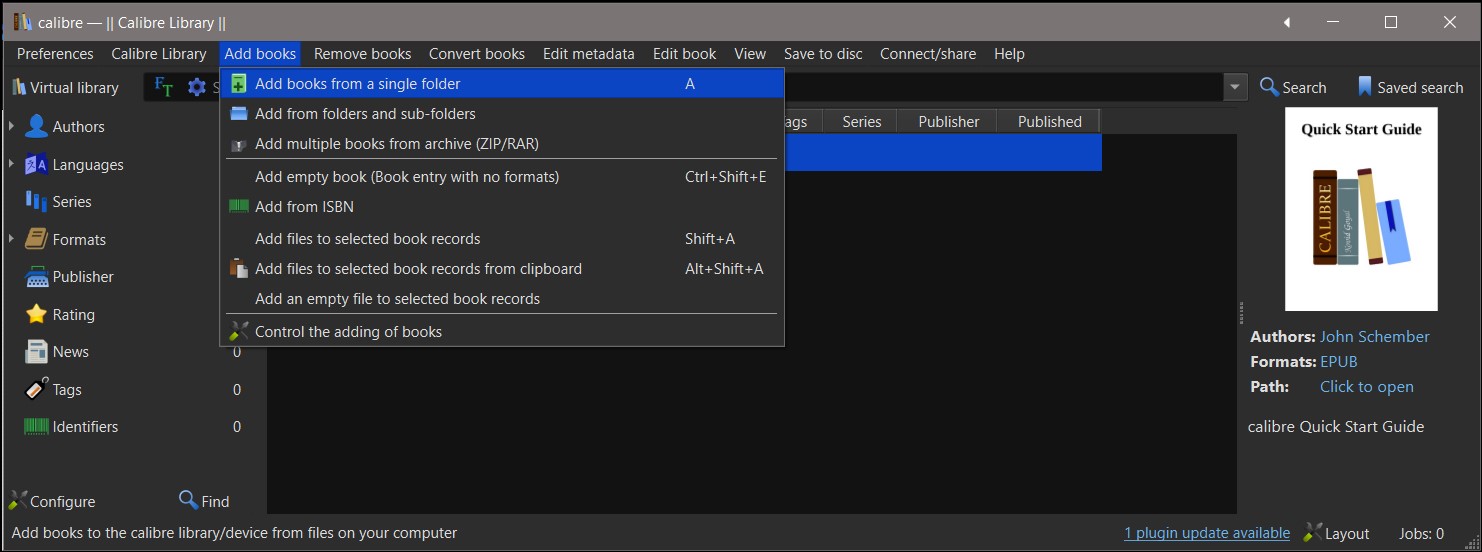Image resolution: width=1482 pixels, height=552 pixels.
Task: Open the search history dropdown arrow
Action: (x=1236, y=87)
